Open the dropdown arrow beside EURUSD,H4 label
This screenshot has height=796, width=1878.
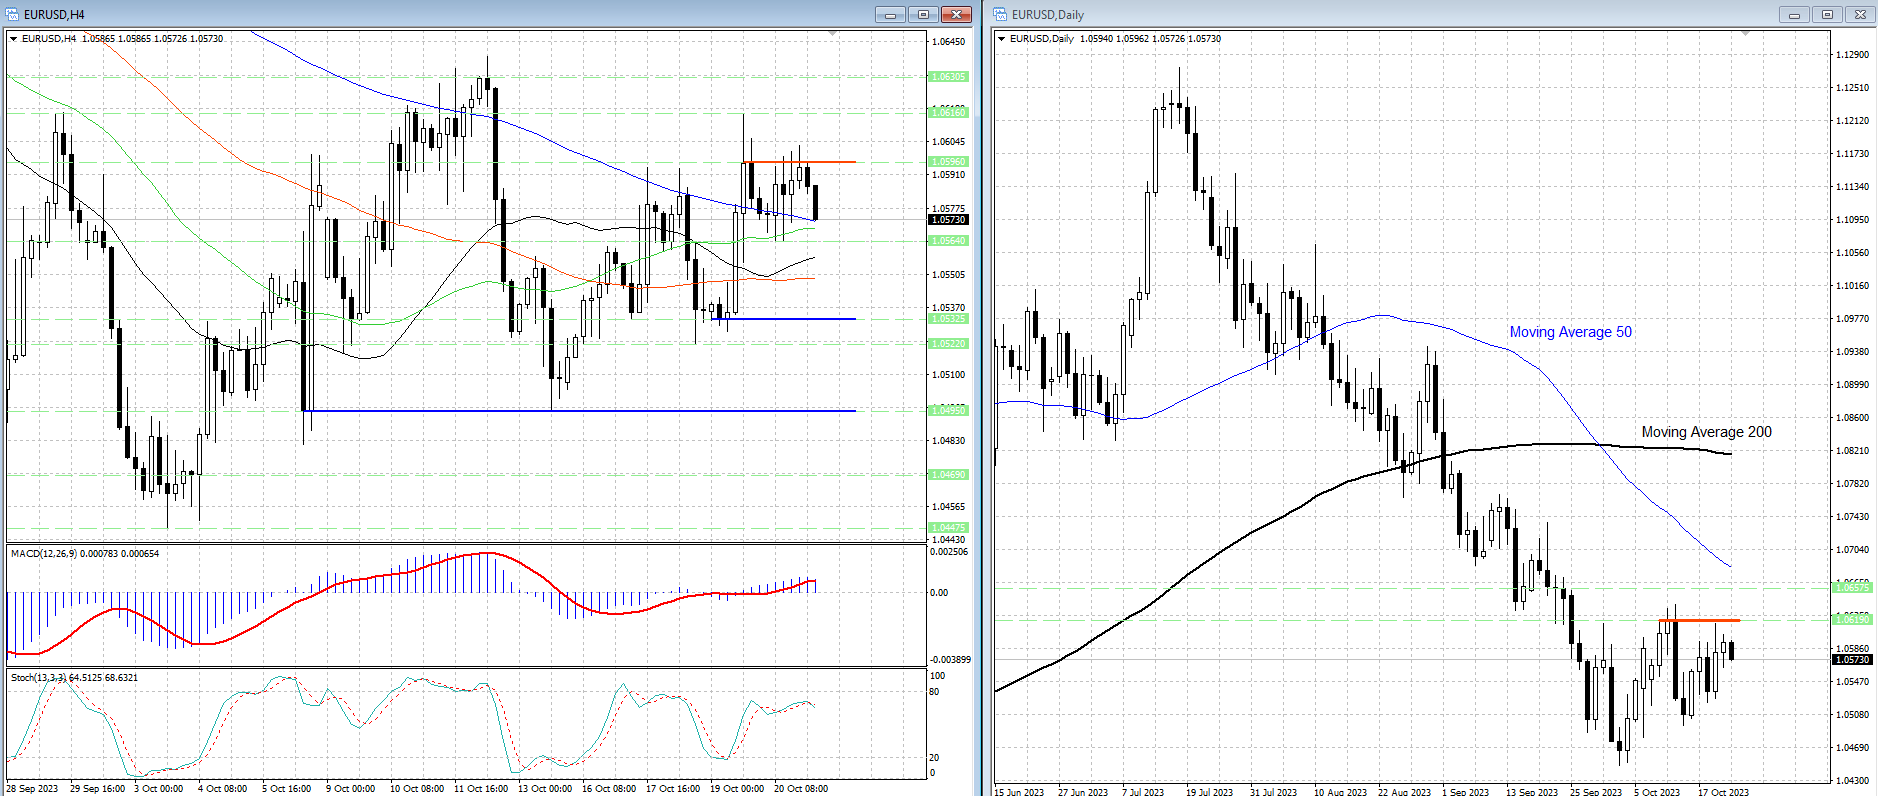(x=14, y=39)
